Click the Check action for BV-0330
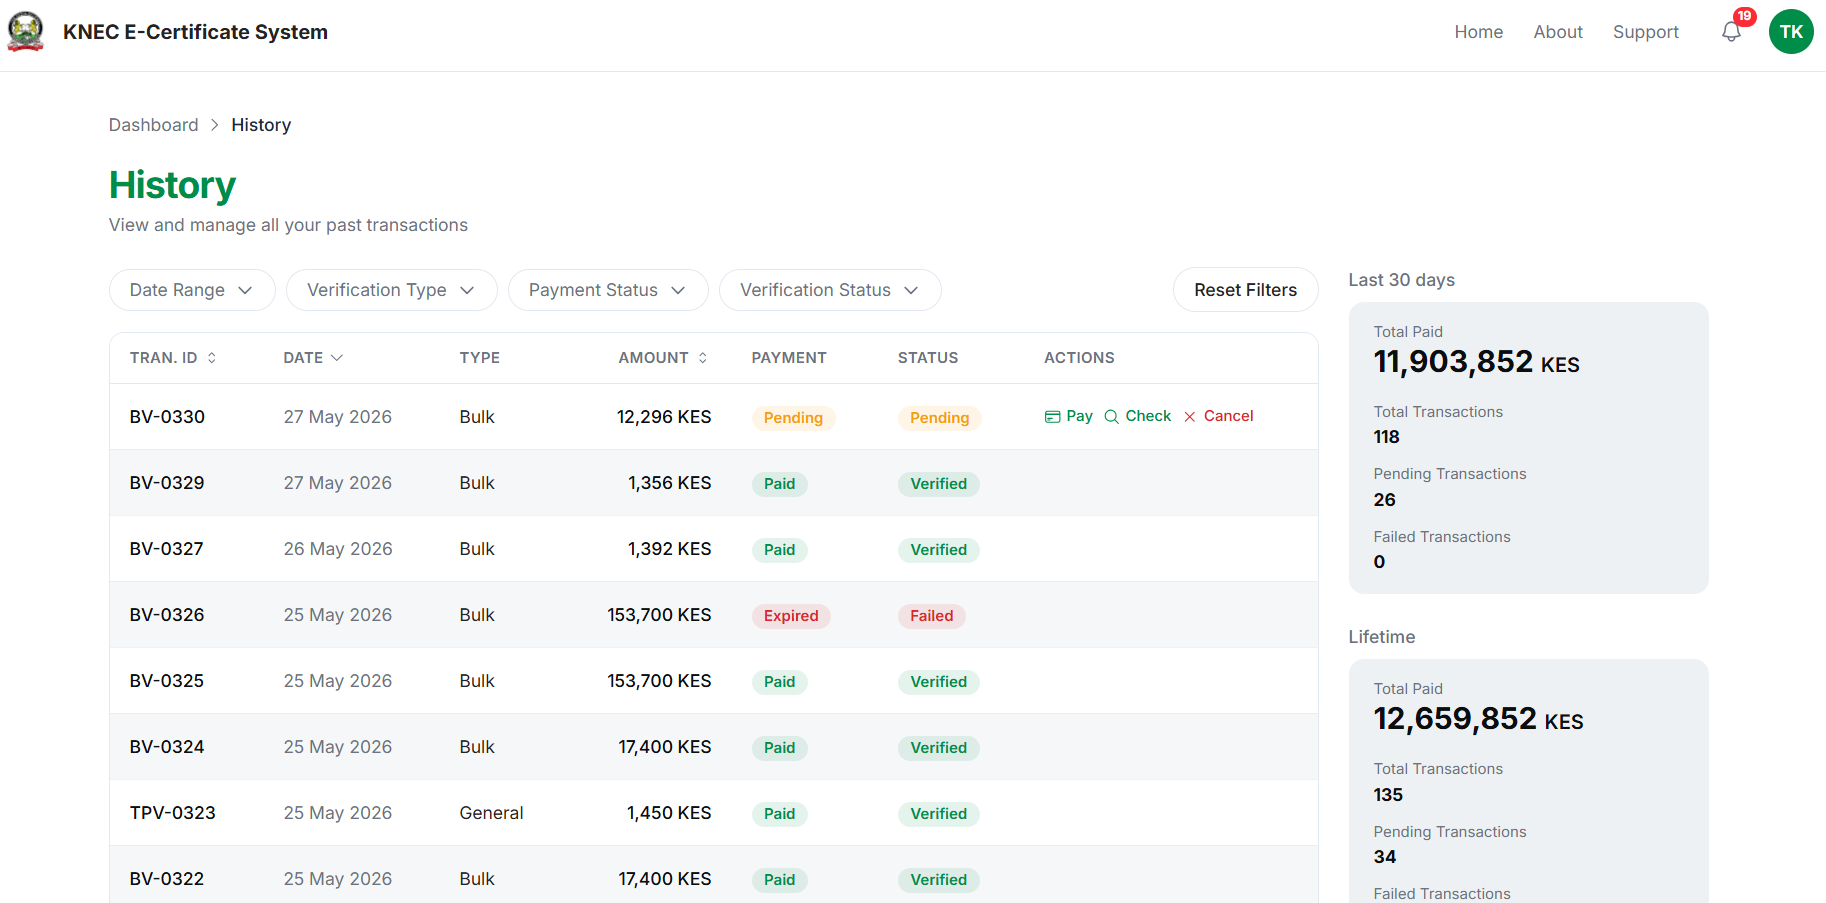 (x=1137, y=416)
